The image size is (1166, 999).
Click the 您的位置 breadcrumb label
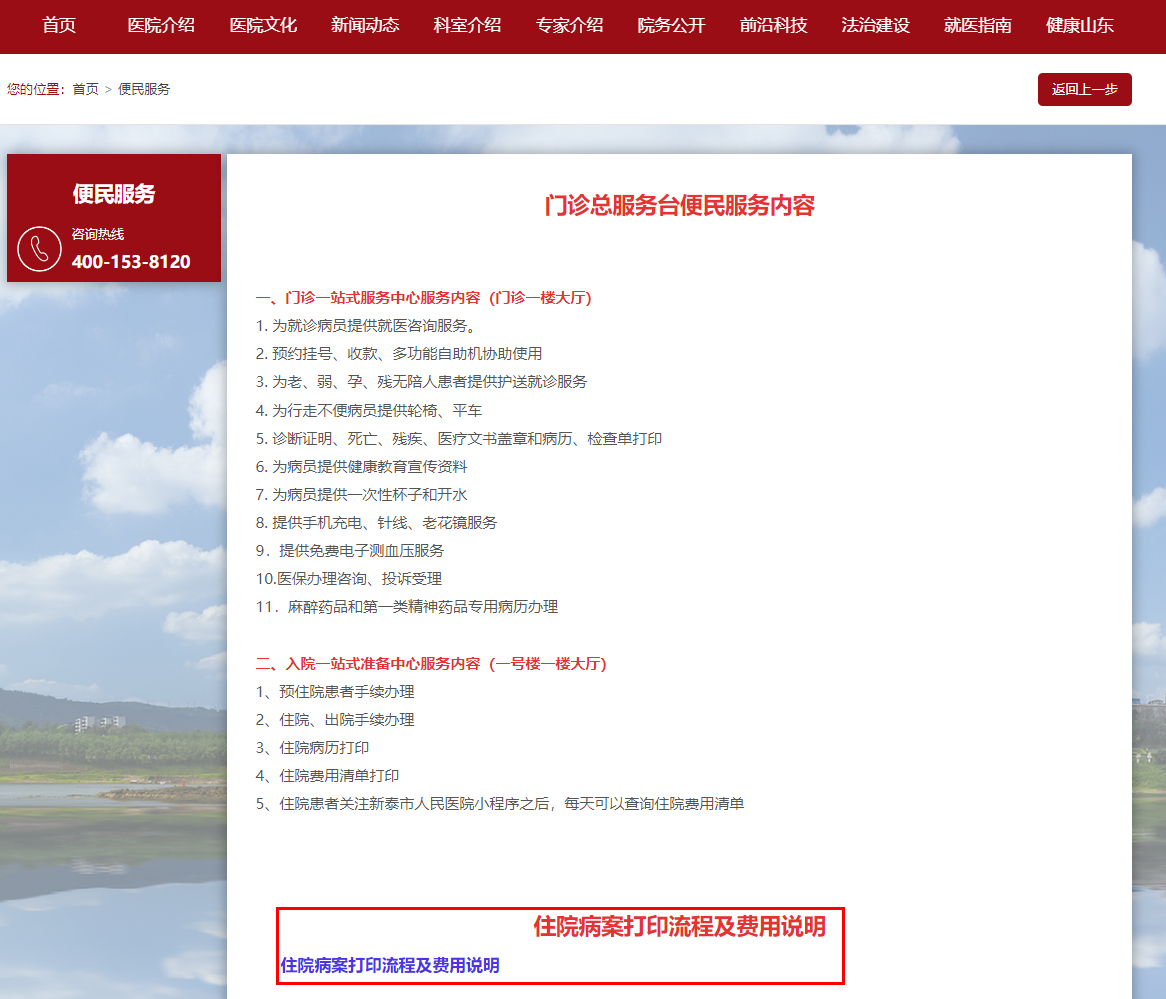tap(36, 89)
